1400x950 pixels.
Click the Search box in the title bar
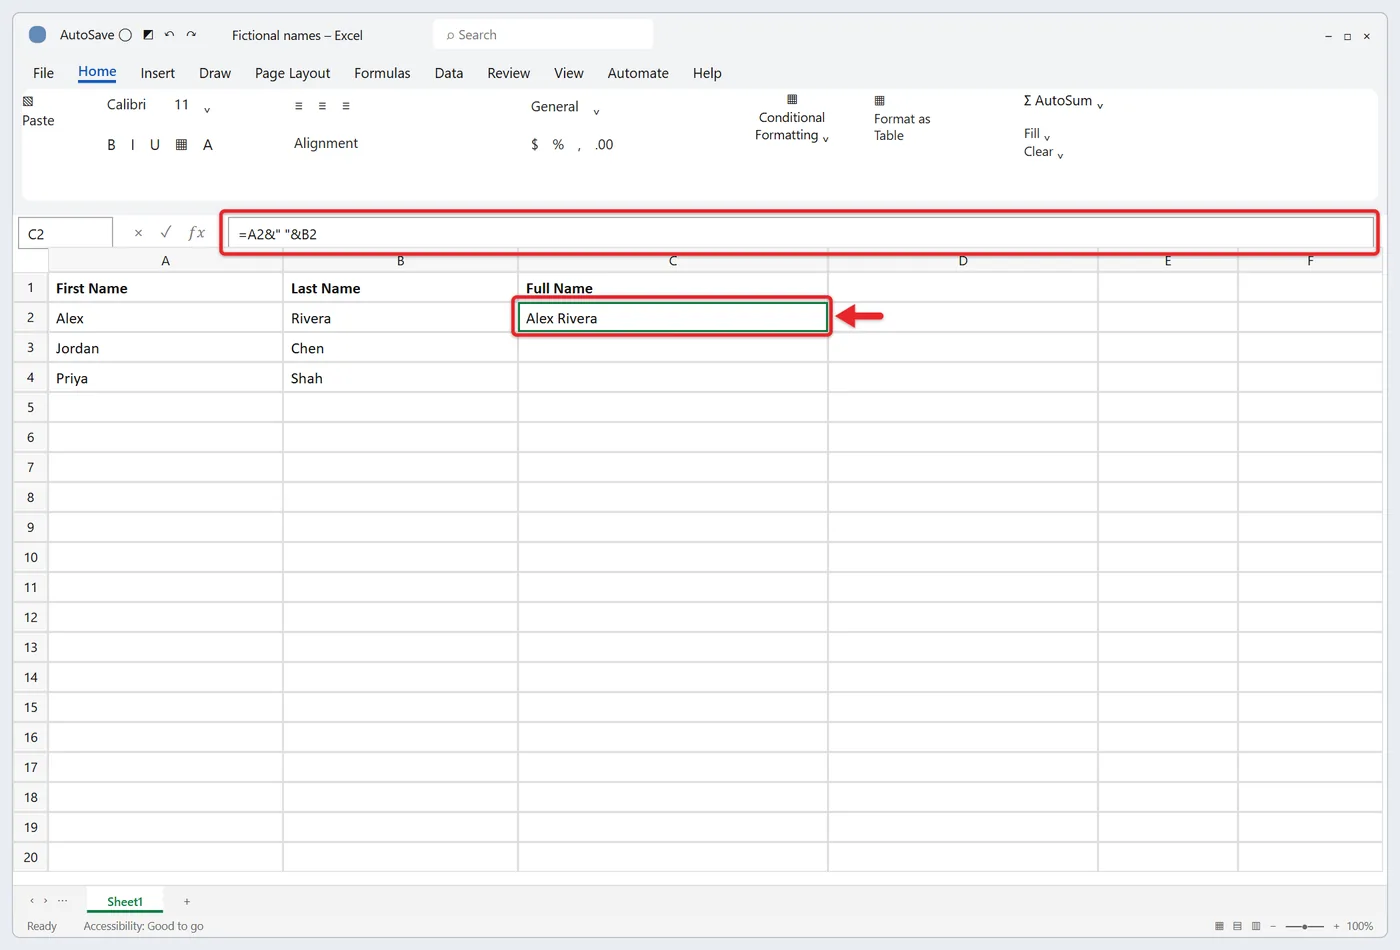point(543,35)
